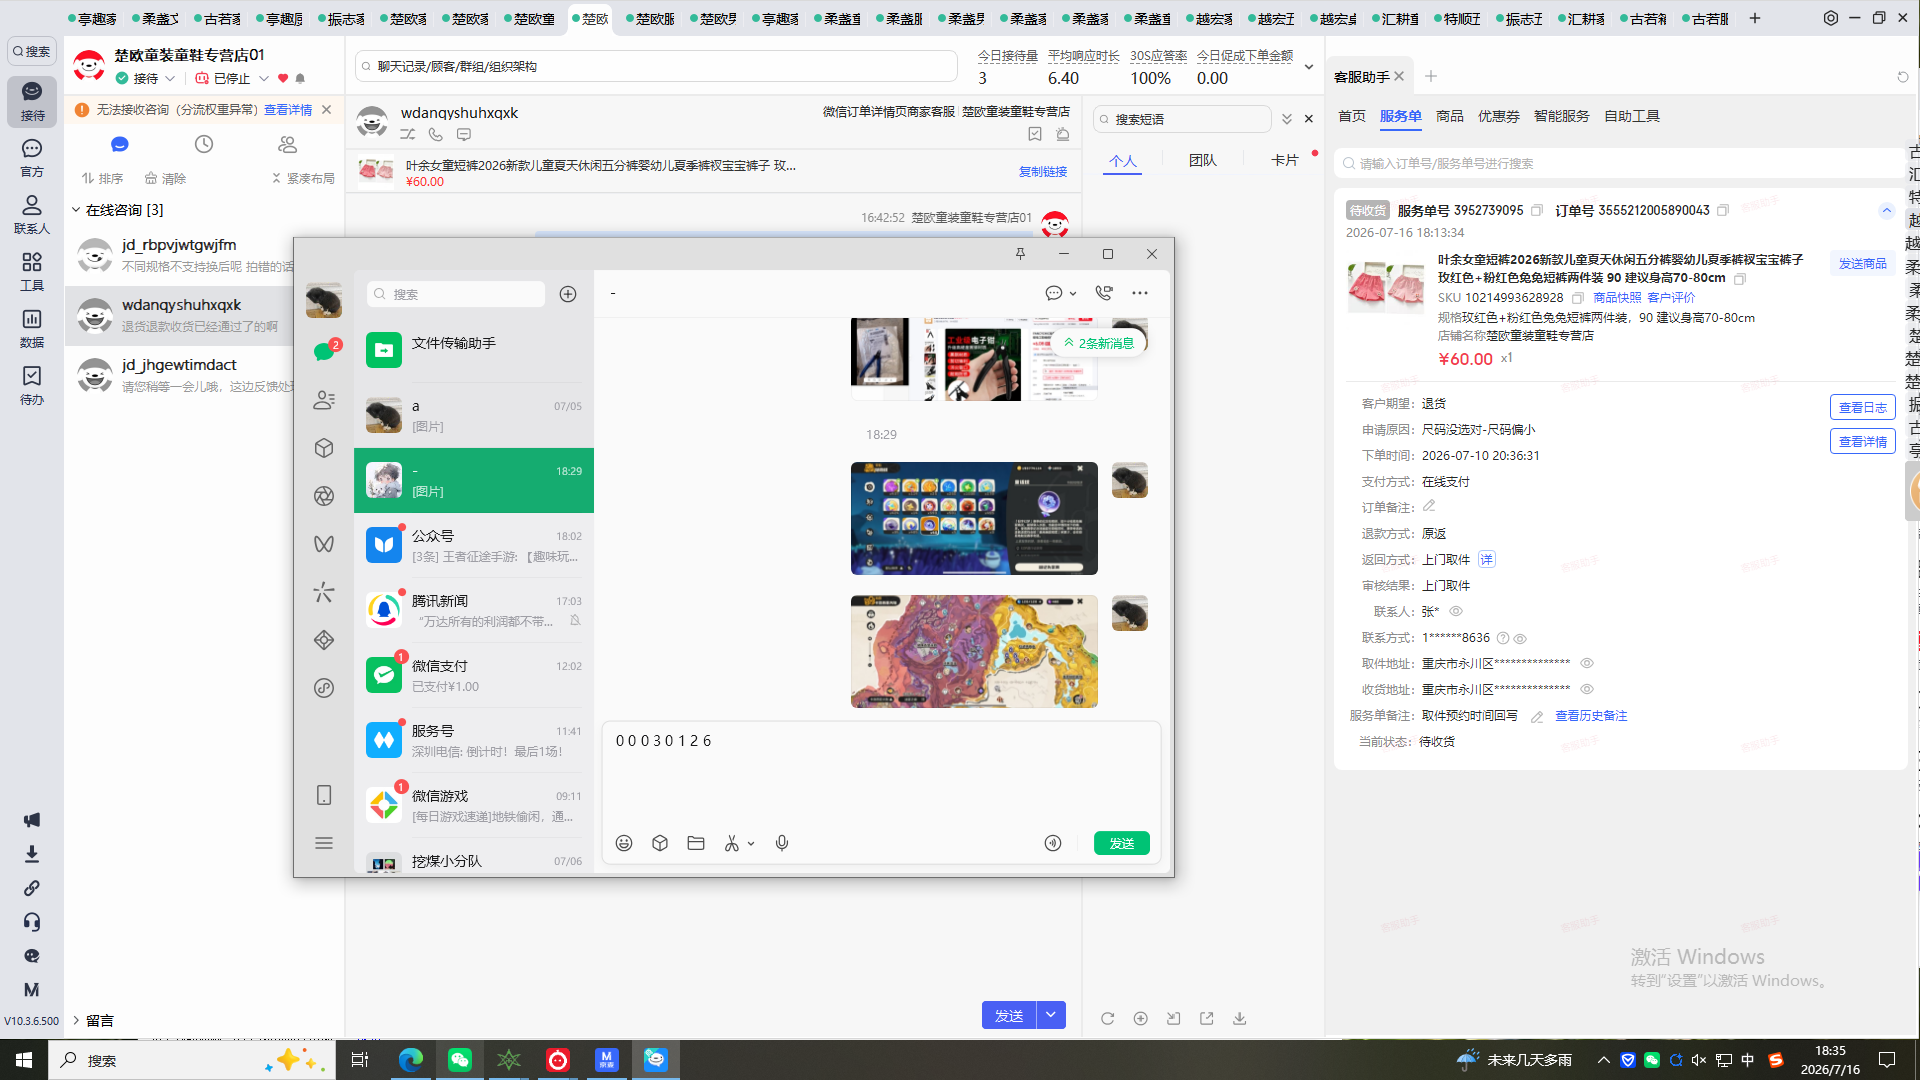1920x1080 pixels.
Task: Open WeChat phone icon in sidebar
Action: [324, 795]
